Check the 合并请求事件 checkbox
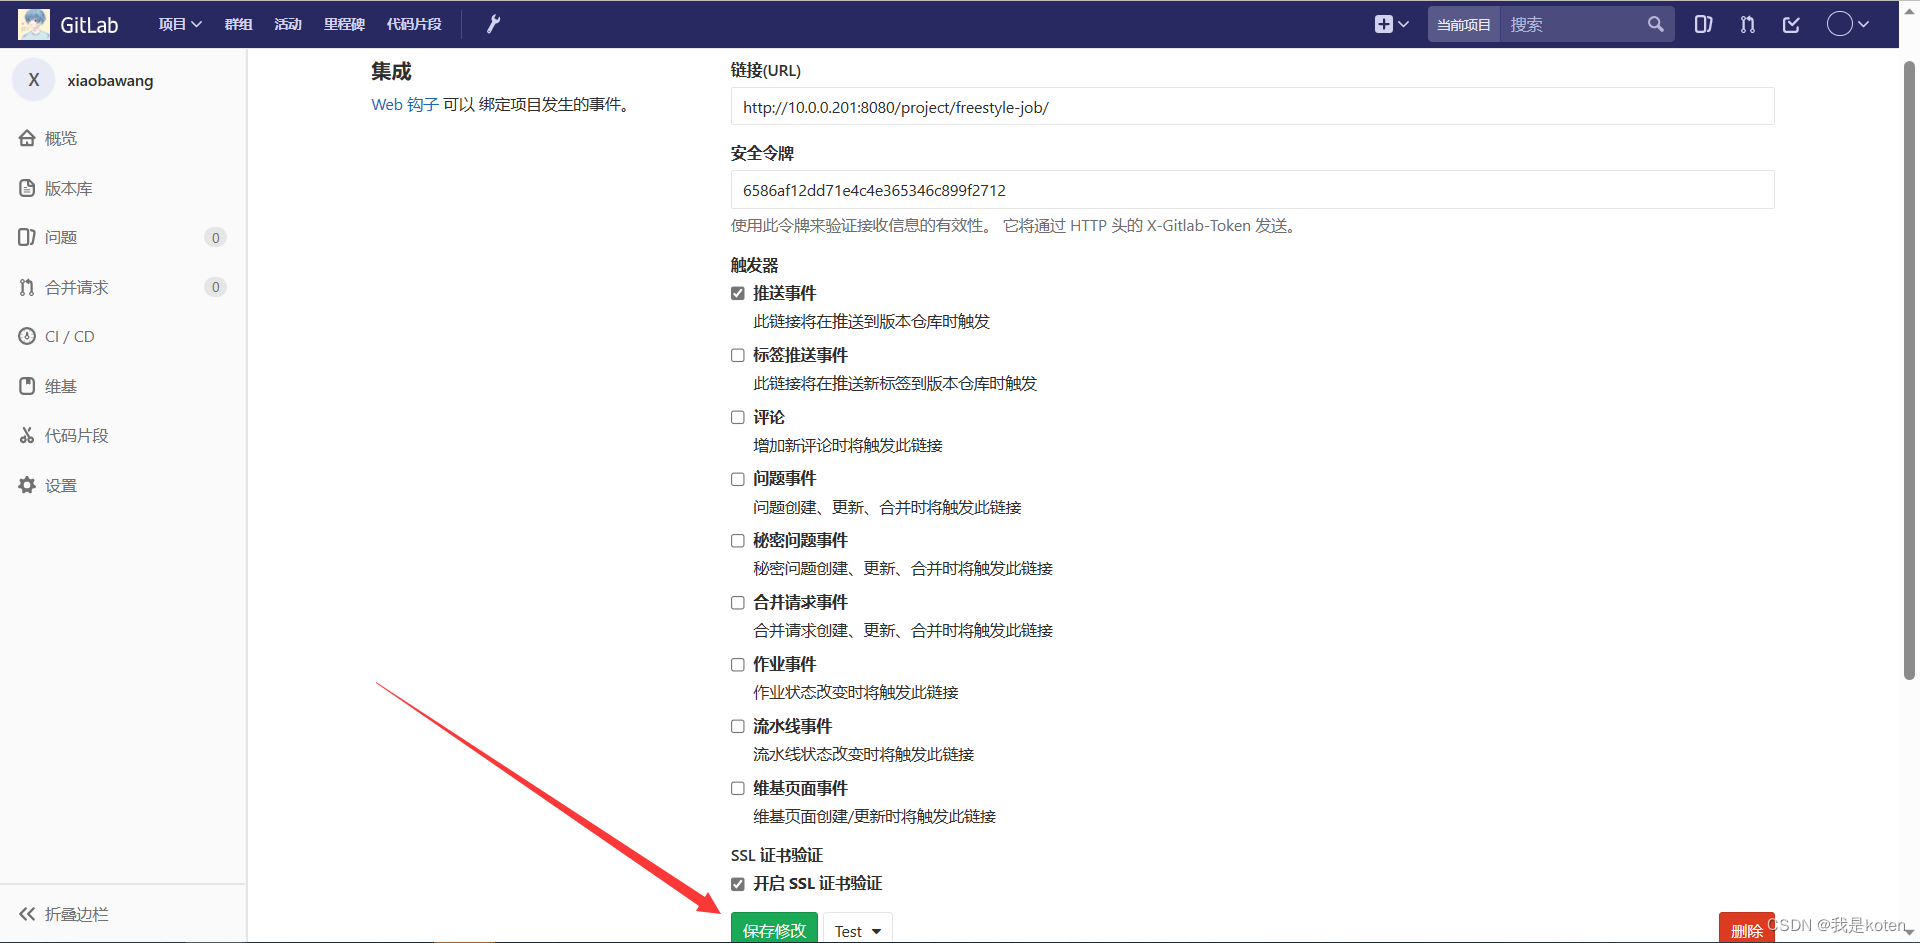 (738, 603)
